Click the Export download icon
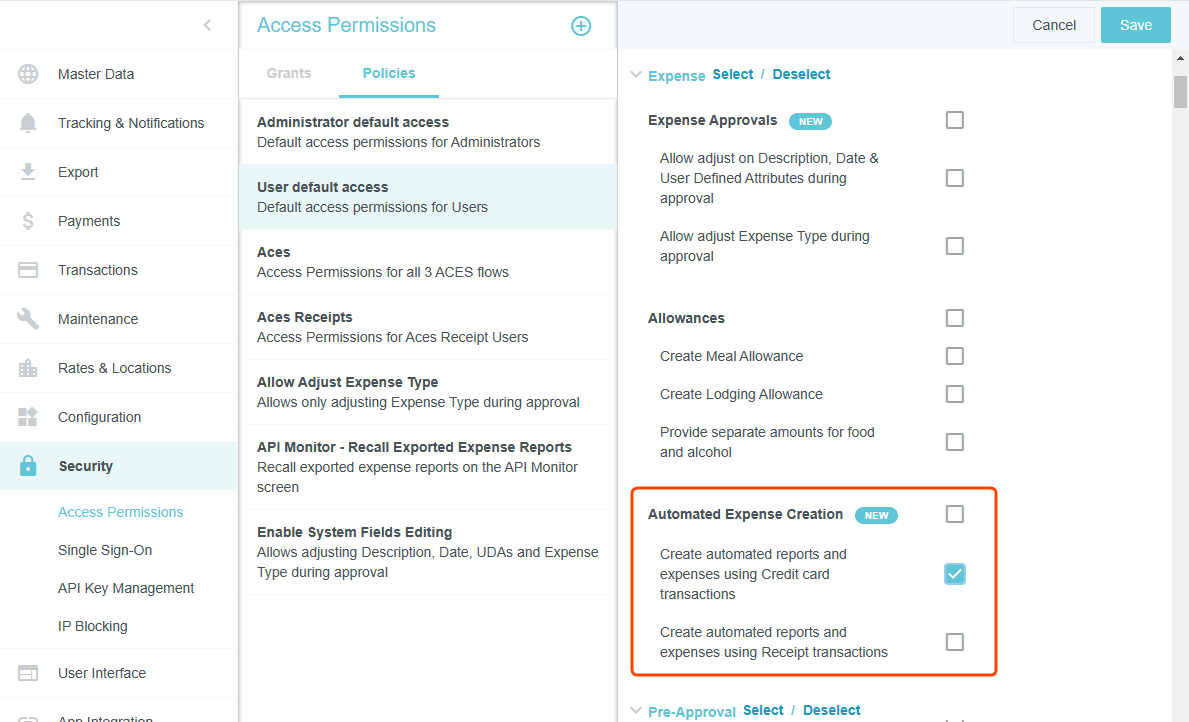The height and width of the screenshot is (722, 1189). (28, 172)
